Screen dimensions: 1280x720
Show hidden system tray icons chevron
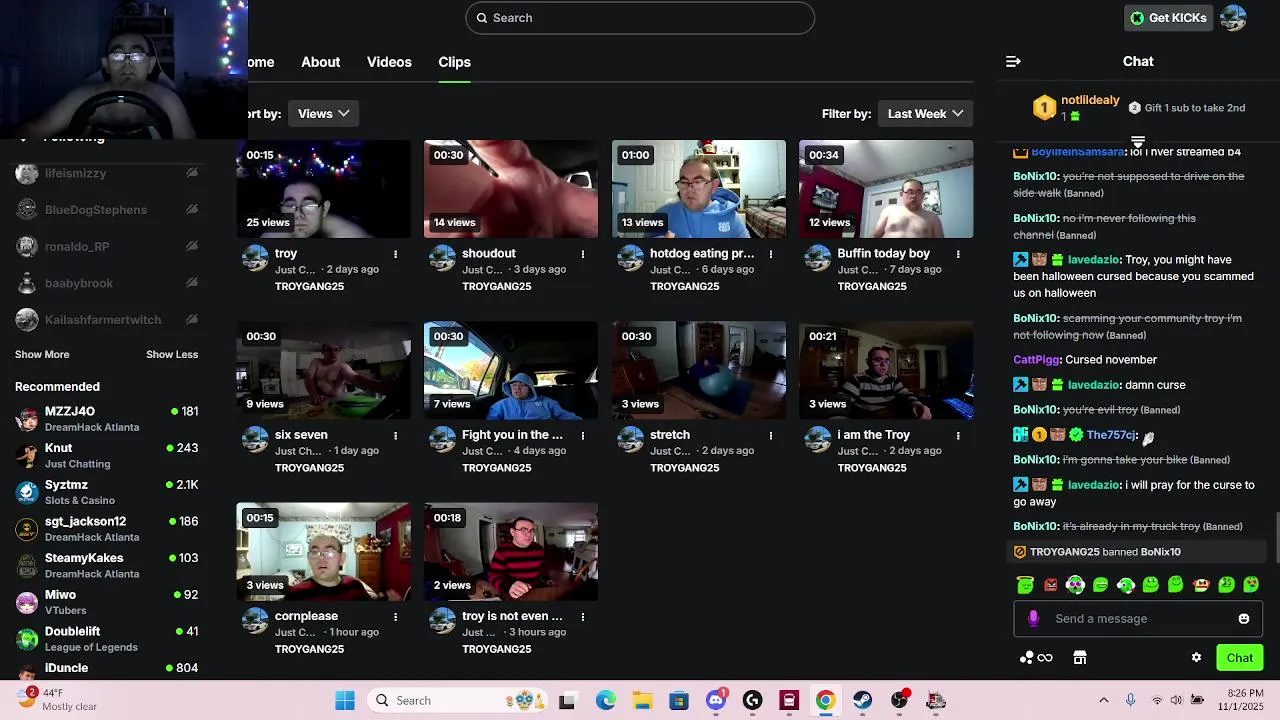point(1104,700)
